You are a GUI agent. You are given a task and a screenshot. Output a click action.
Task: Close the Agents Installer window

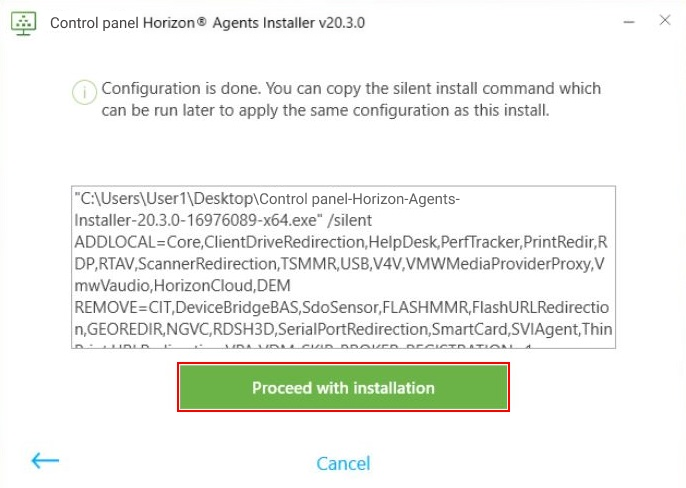[664, 21]
